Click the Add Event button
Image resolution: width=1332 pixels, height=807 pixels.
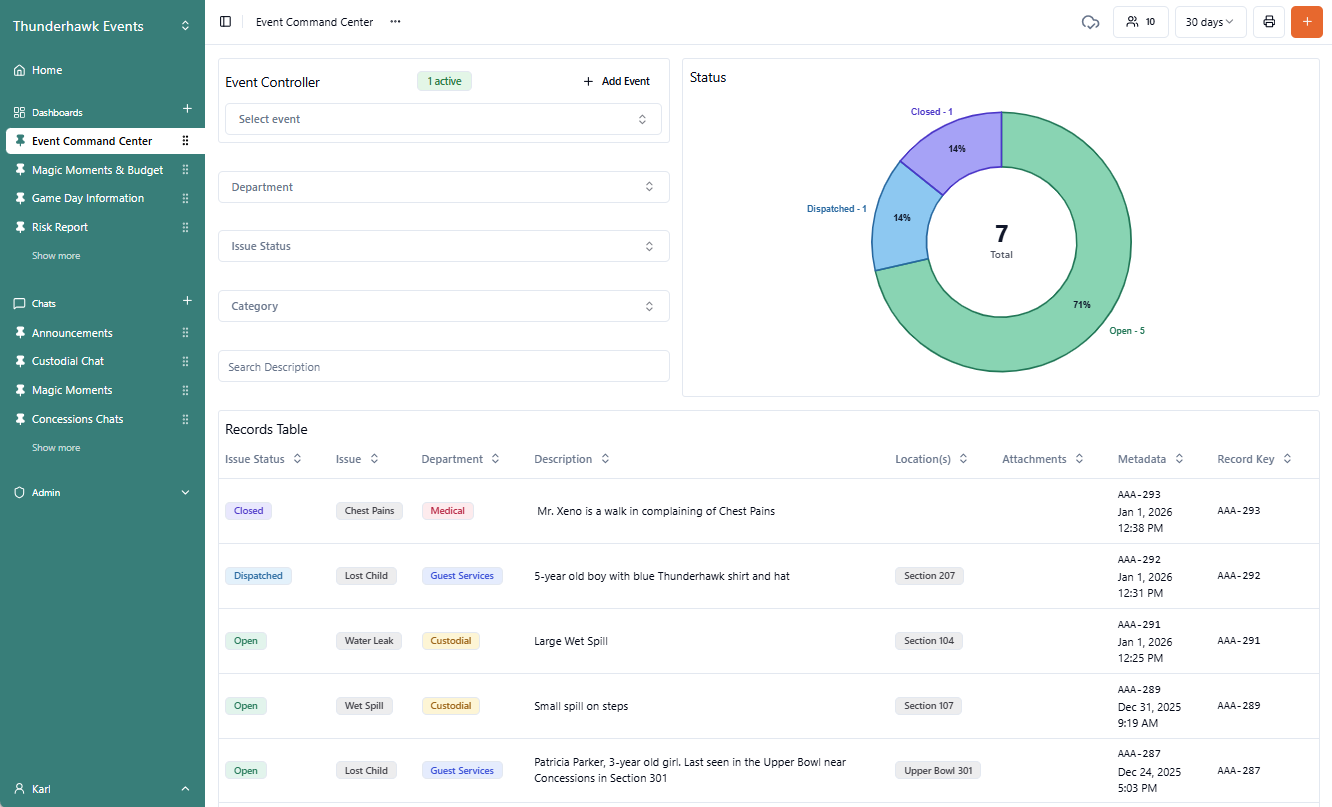click(x=617, y=81)
